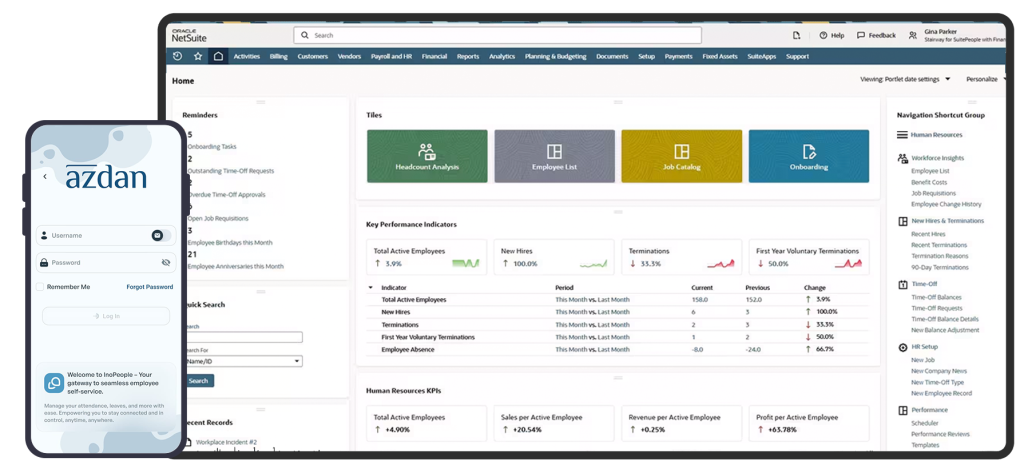Collapse the Indicator column expander arrow
1024x473 pixels.
[371, 287]
